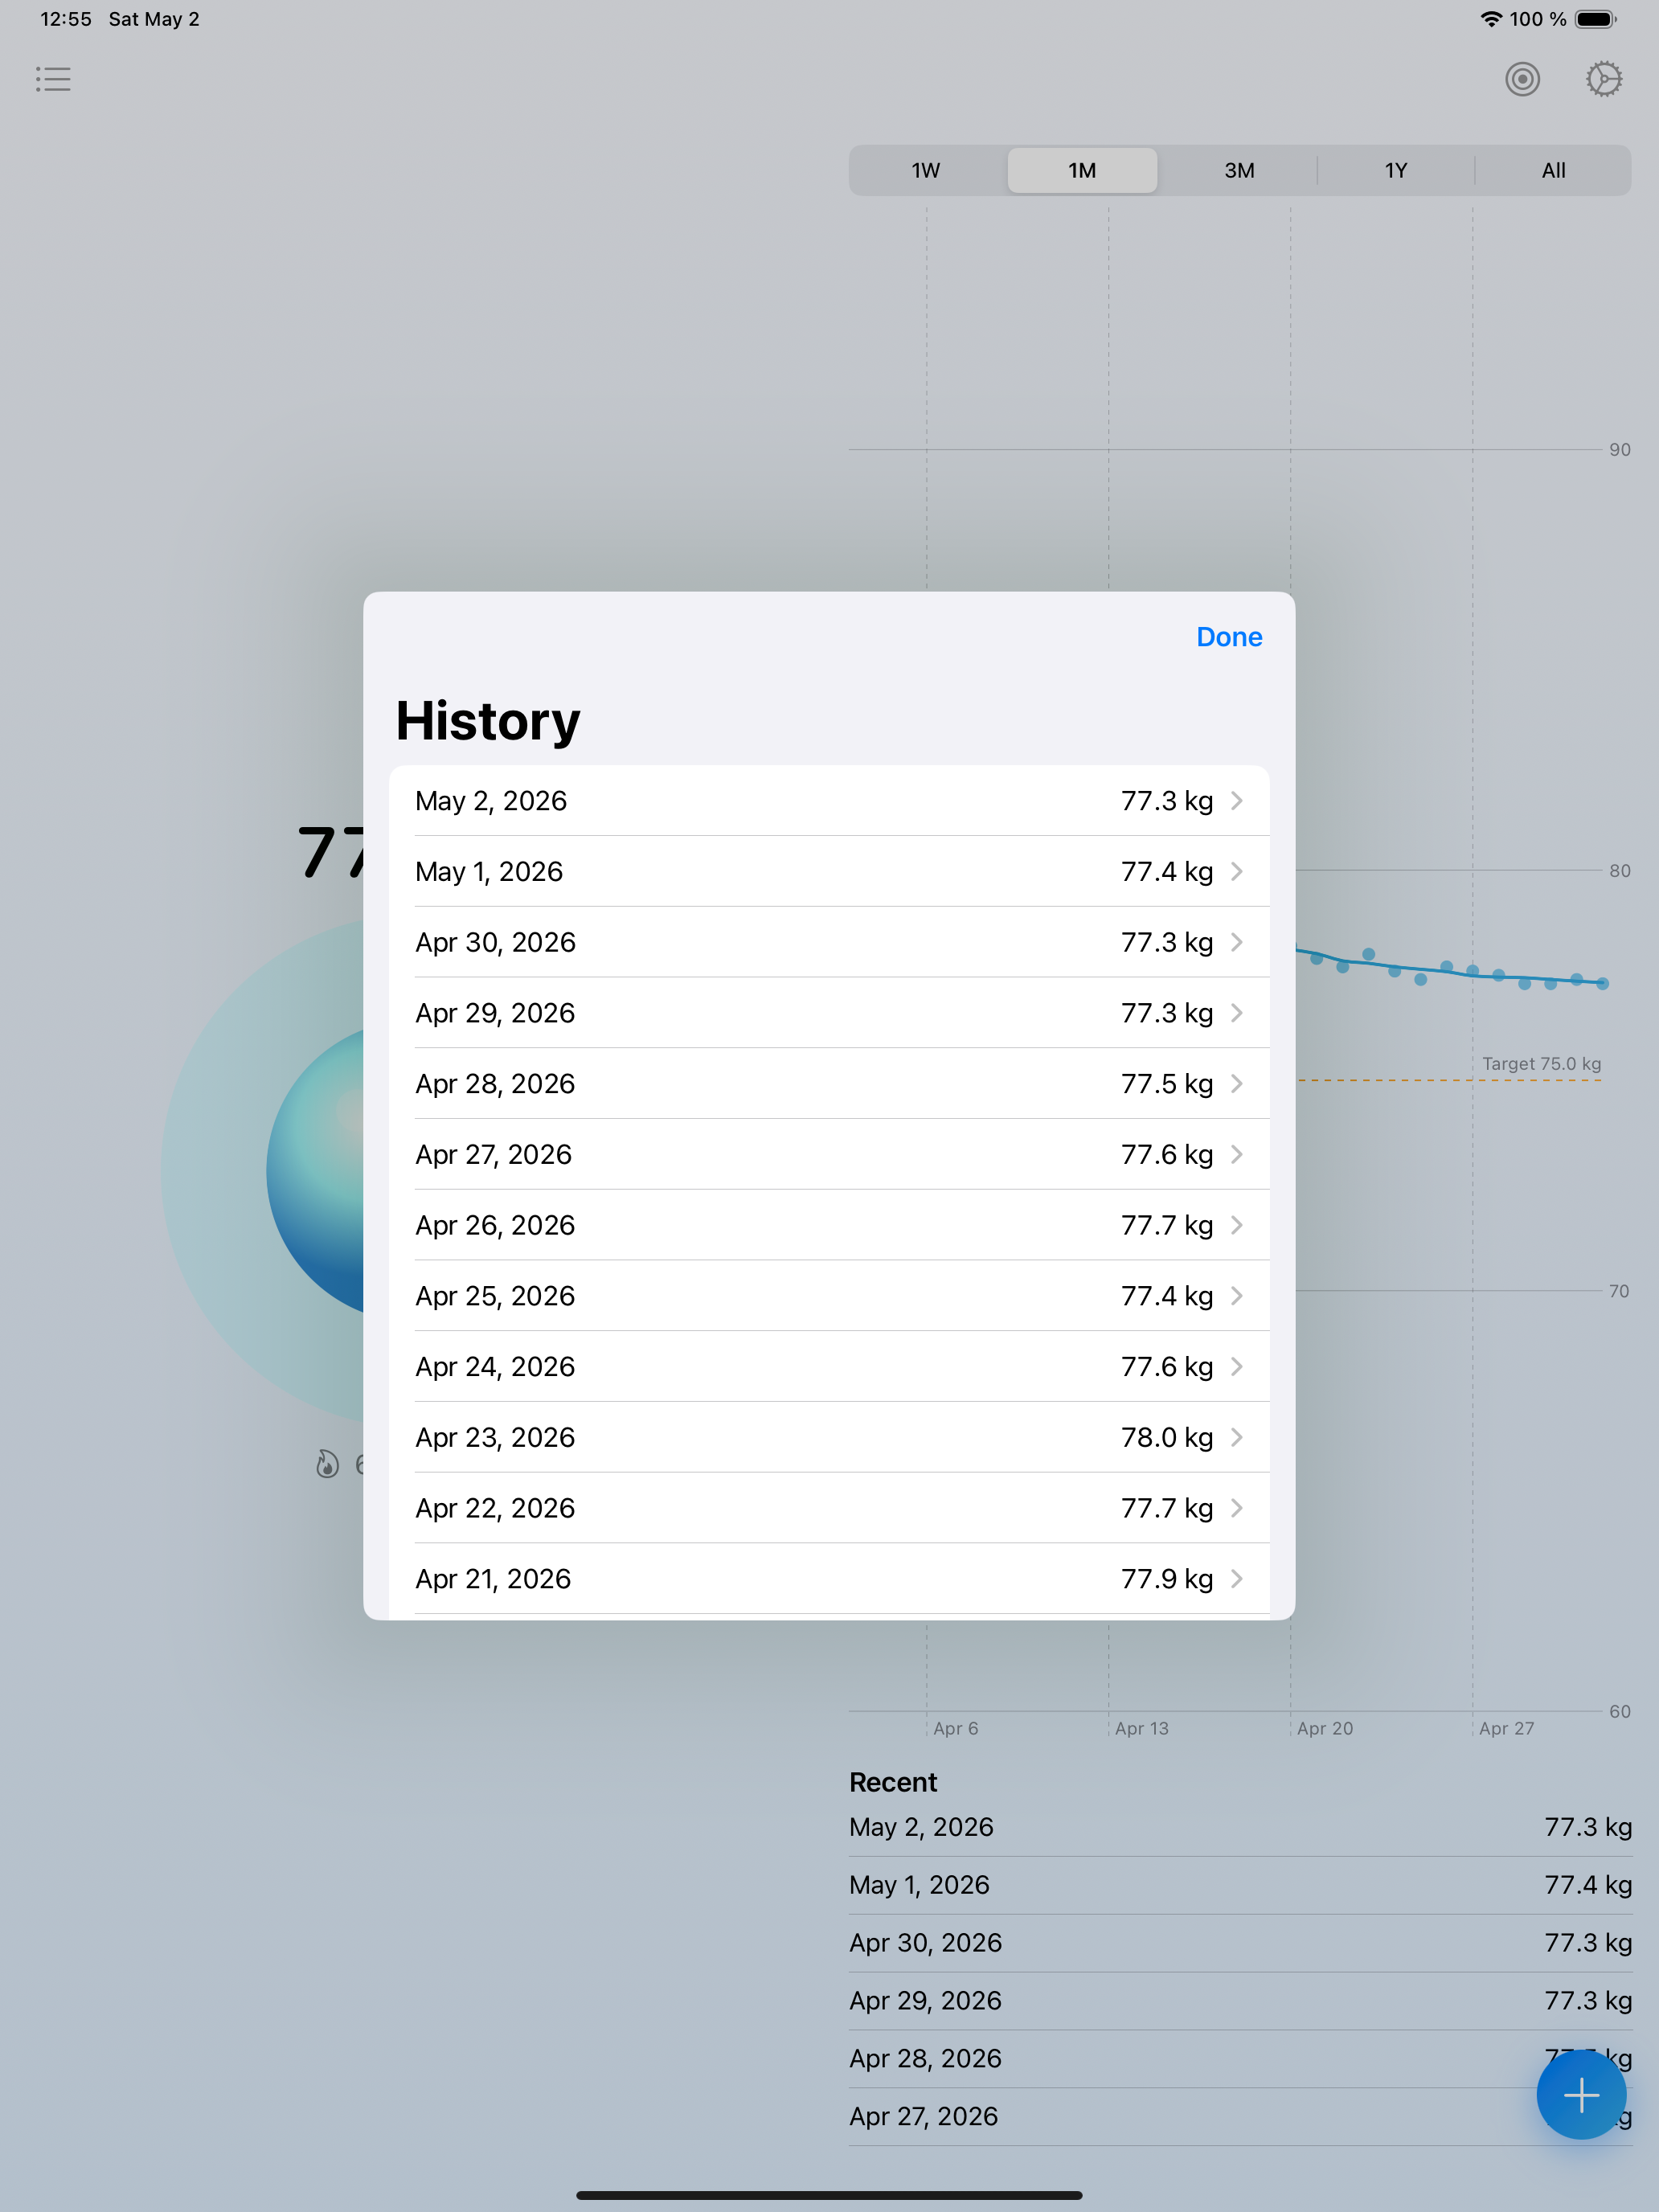
Task: Open Apr 29, 2026 history entry chevron
Action: (1237, 1013)
